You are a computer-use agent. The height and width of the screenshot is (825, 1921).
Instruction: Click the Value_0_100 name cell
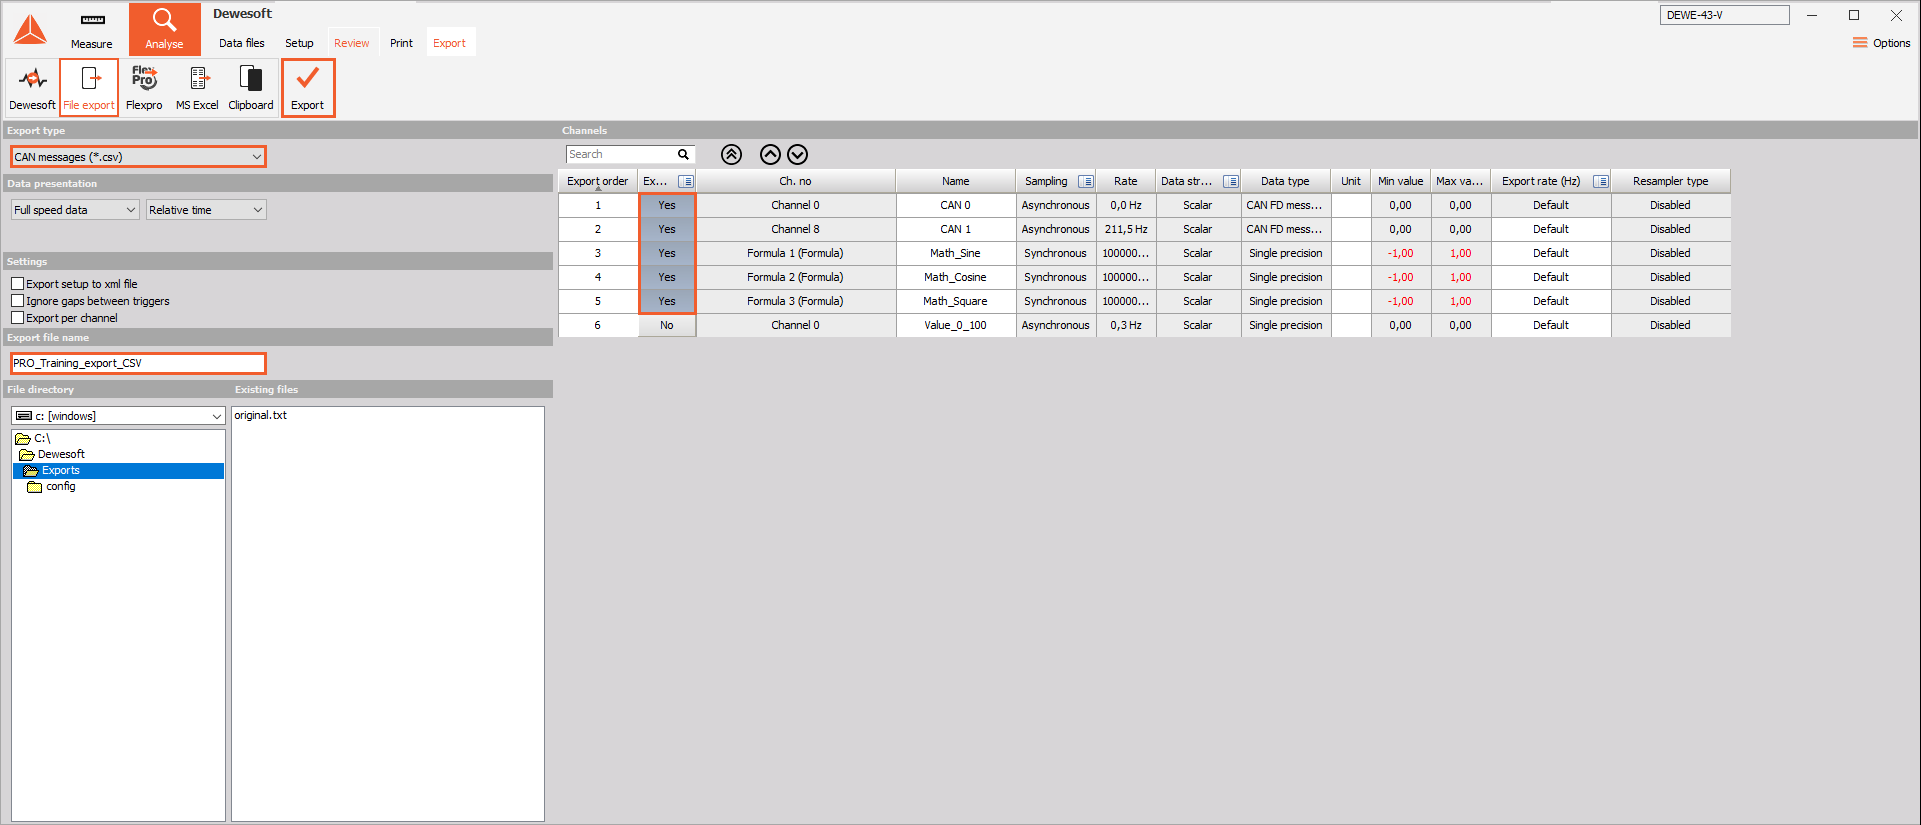tap(956, 325)
